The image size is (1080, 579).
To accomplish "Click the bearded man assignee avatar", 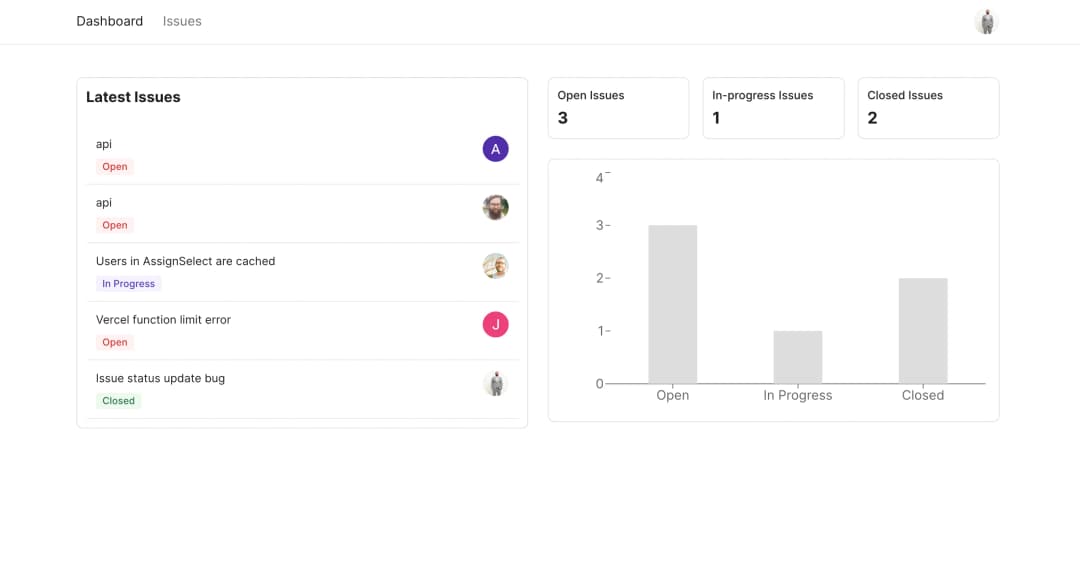I will pos(495,207).
